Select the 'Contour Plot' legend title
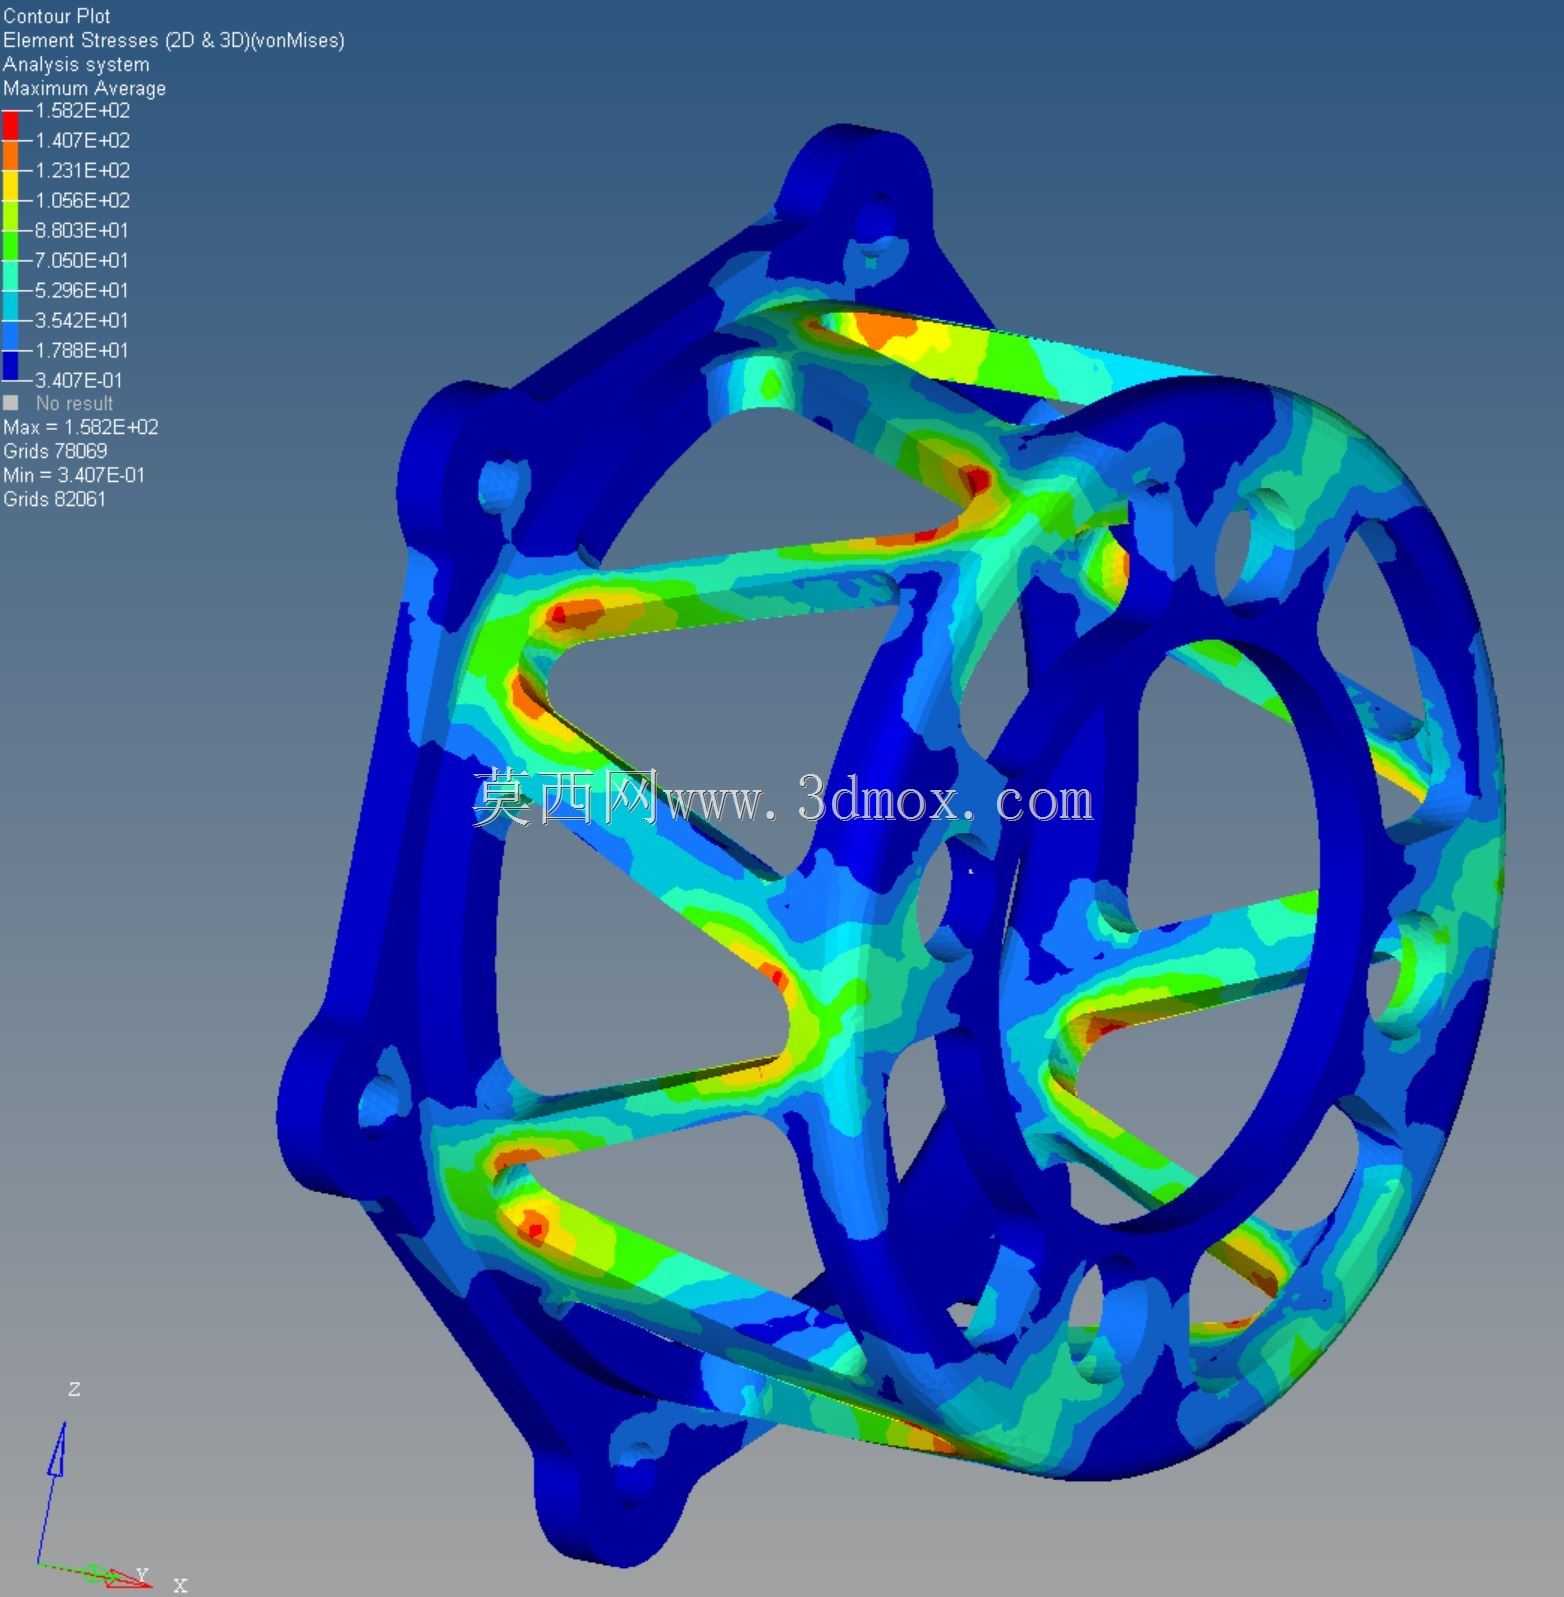 tap(57, 16)
